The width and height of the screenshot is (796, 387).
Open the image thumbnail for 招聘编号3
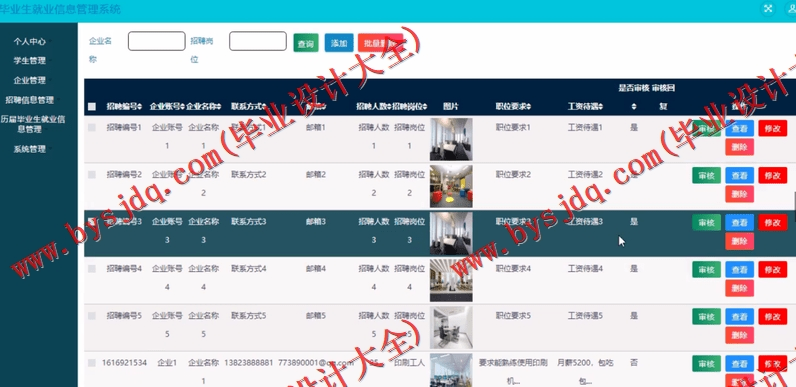click(451, 233)
